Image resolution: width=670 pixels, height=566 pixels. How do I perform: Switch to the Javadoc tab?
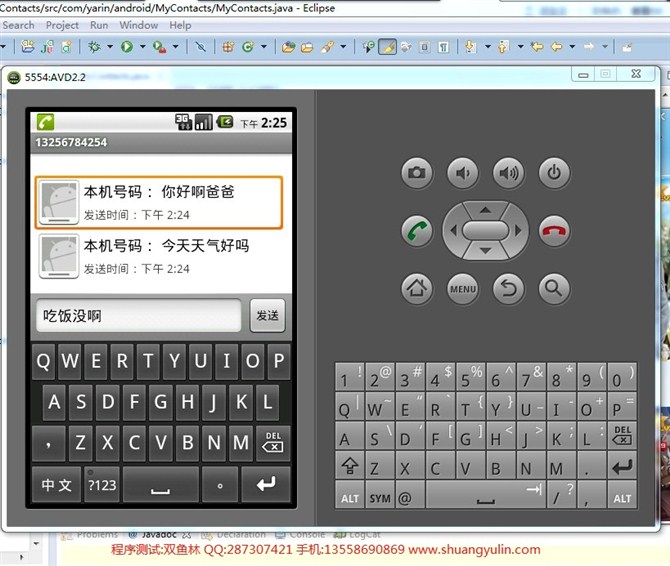[159, 534]
